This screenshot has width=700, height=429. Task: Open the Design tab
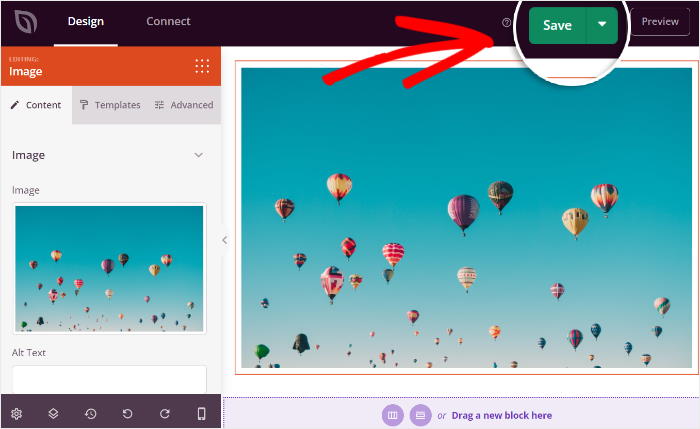click(x=86, y=21)
